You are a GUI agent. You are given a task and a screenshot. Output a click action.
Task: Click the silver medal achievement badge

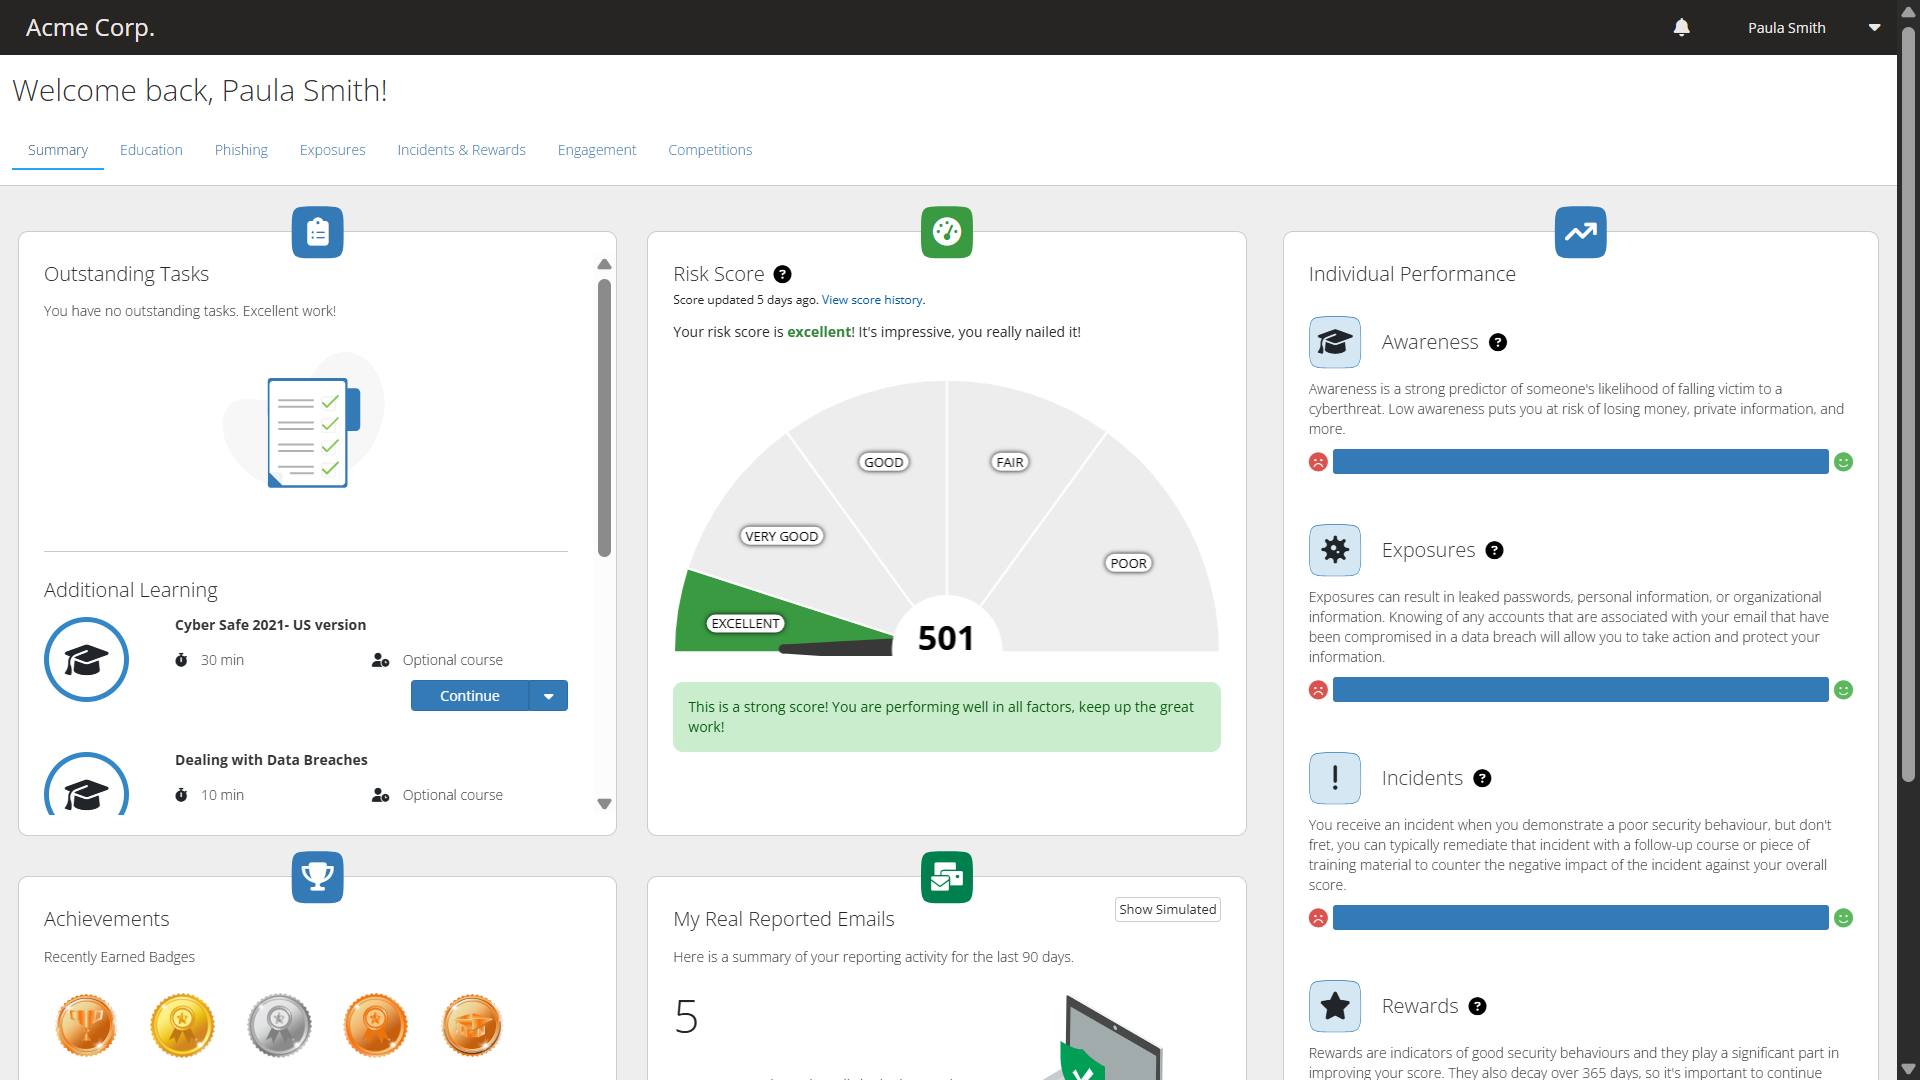click(279, 1025)
